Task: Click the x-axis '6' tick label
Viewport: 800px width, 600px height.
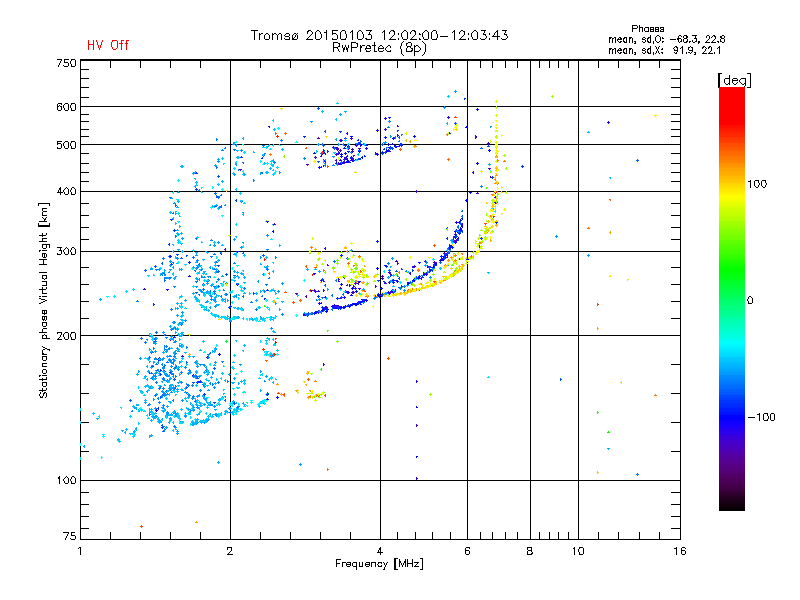Action: click(467, 551)
